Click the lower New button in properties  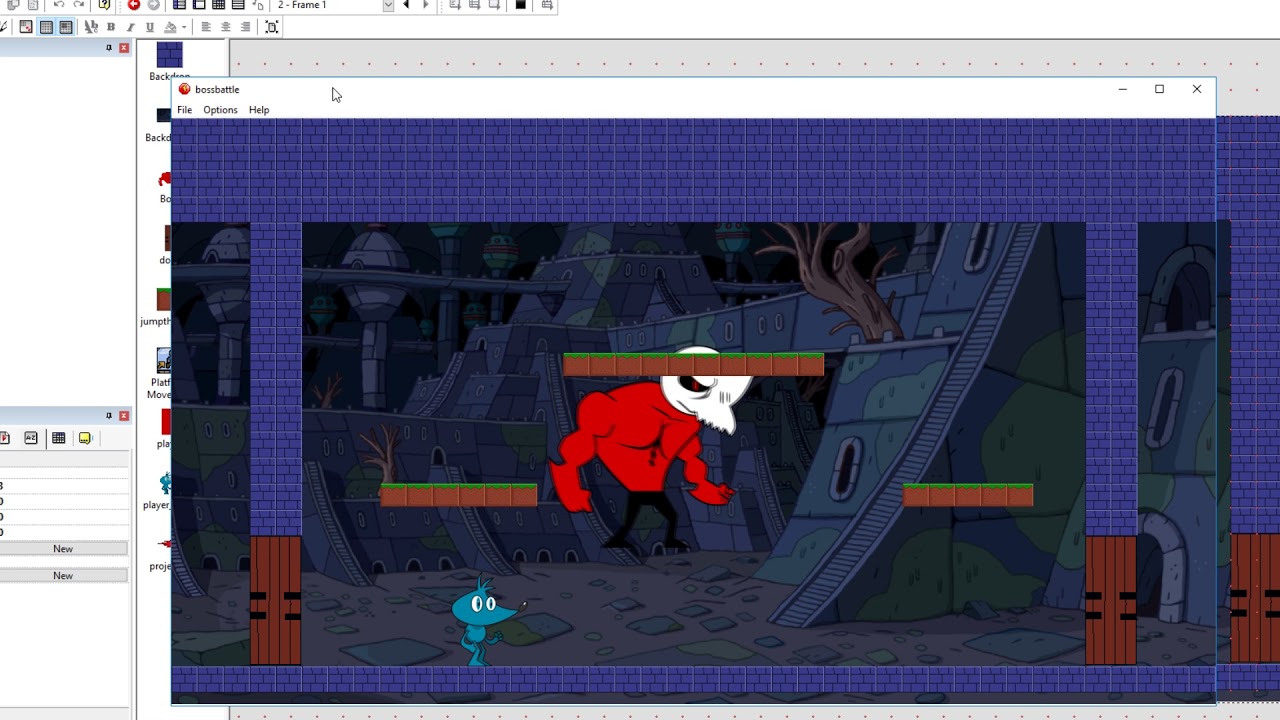63,576
